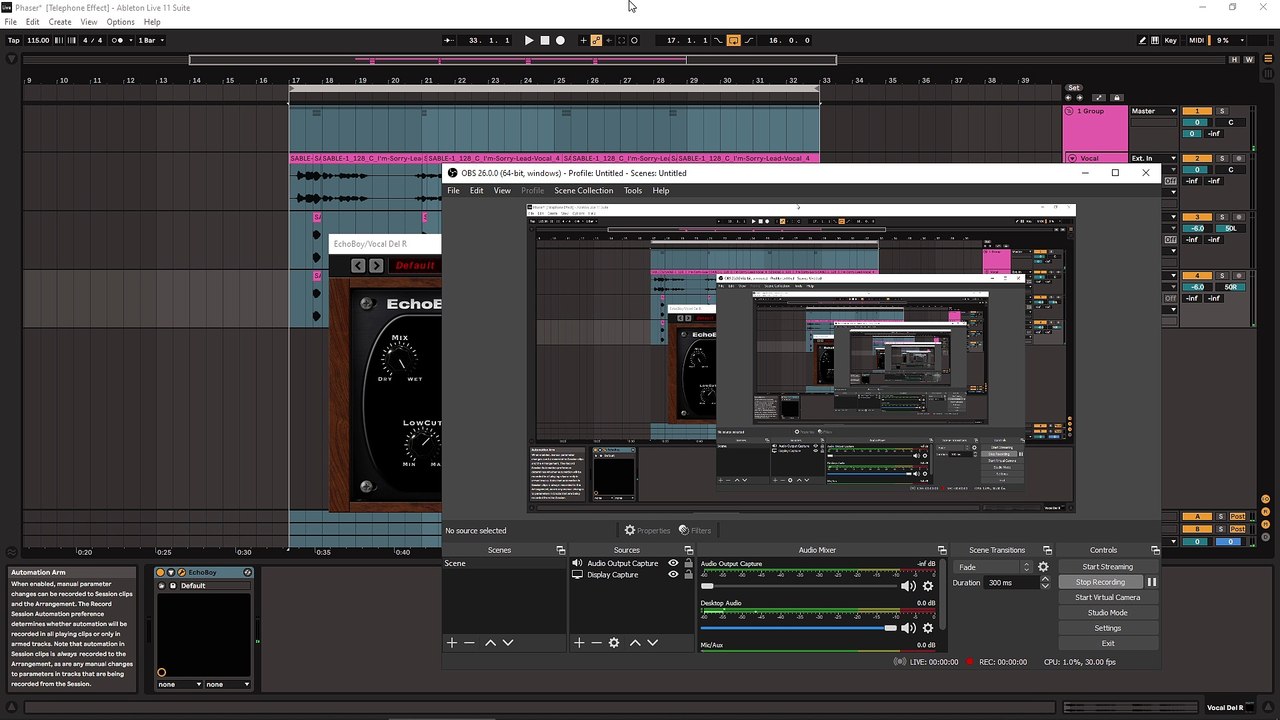Add a new source with plus icon
The image size is (1280, 720).
point(579,643)
